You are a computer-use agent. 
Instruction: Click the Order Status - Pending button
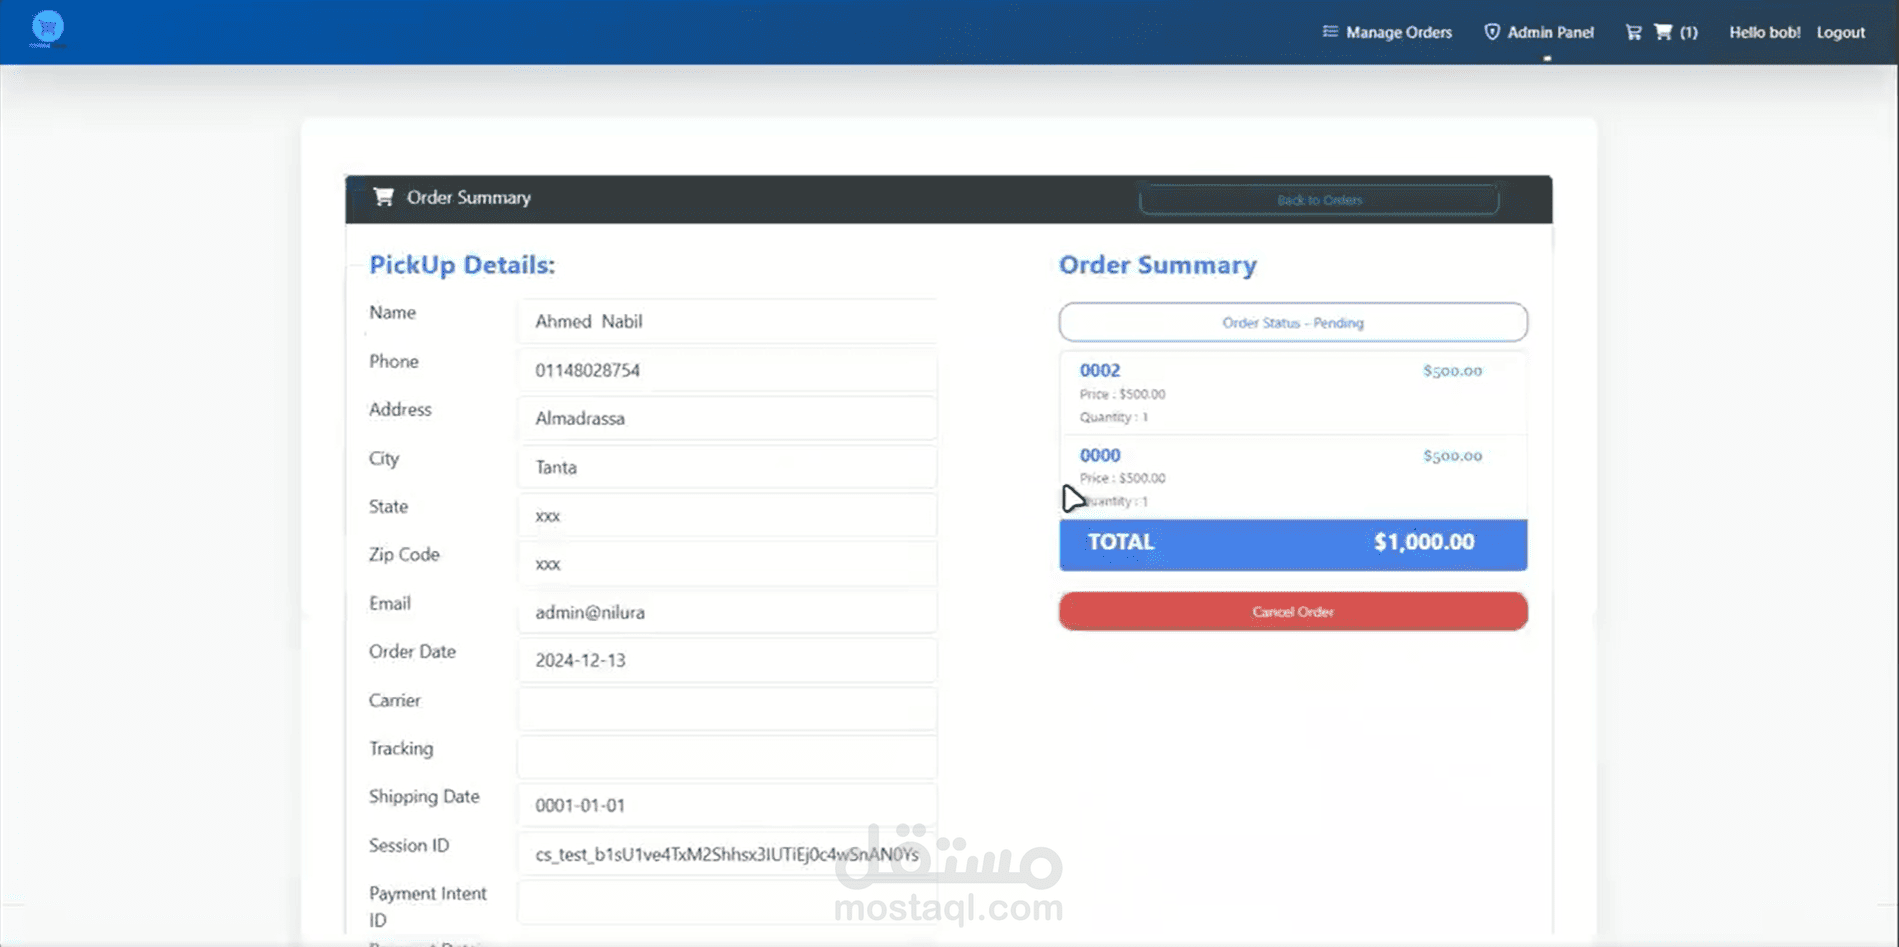(x=1293, y=322)
